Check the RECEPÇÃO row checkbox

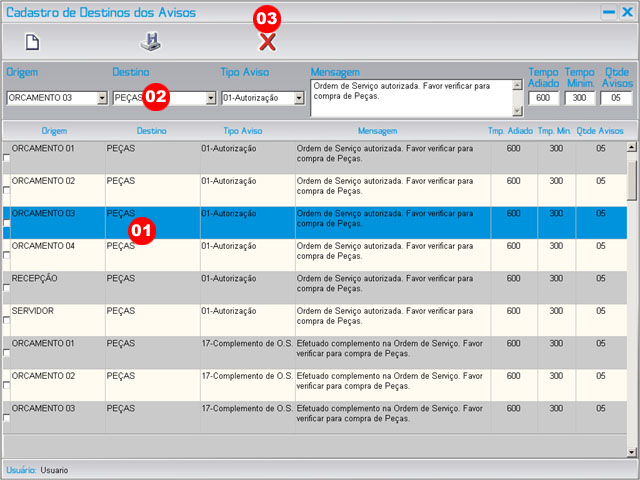click(8, 288)
